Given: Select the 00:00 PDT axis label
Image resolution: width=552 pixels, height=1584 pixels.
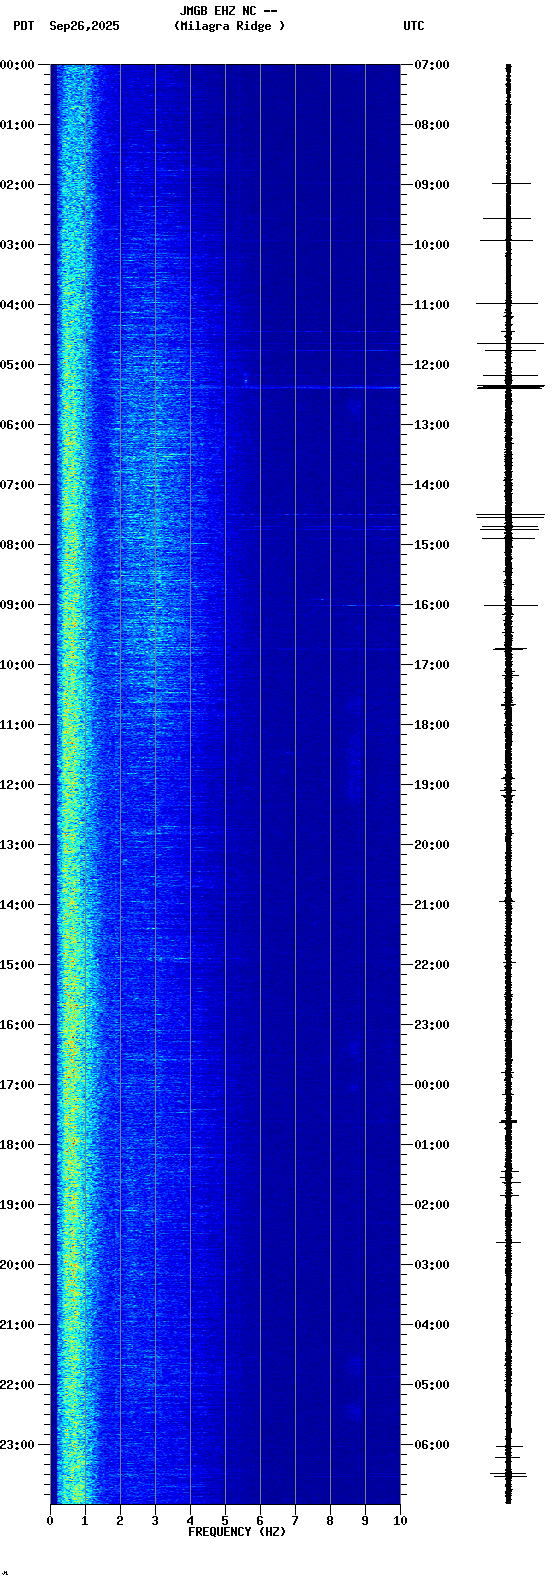Looking at the screenshot, I should click(x=17, y=65).
